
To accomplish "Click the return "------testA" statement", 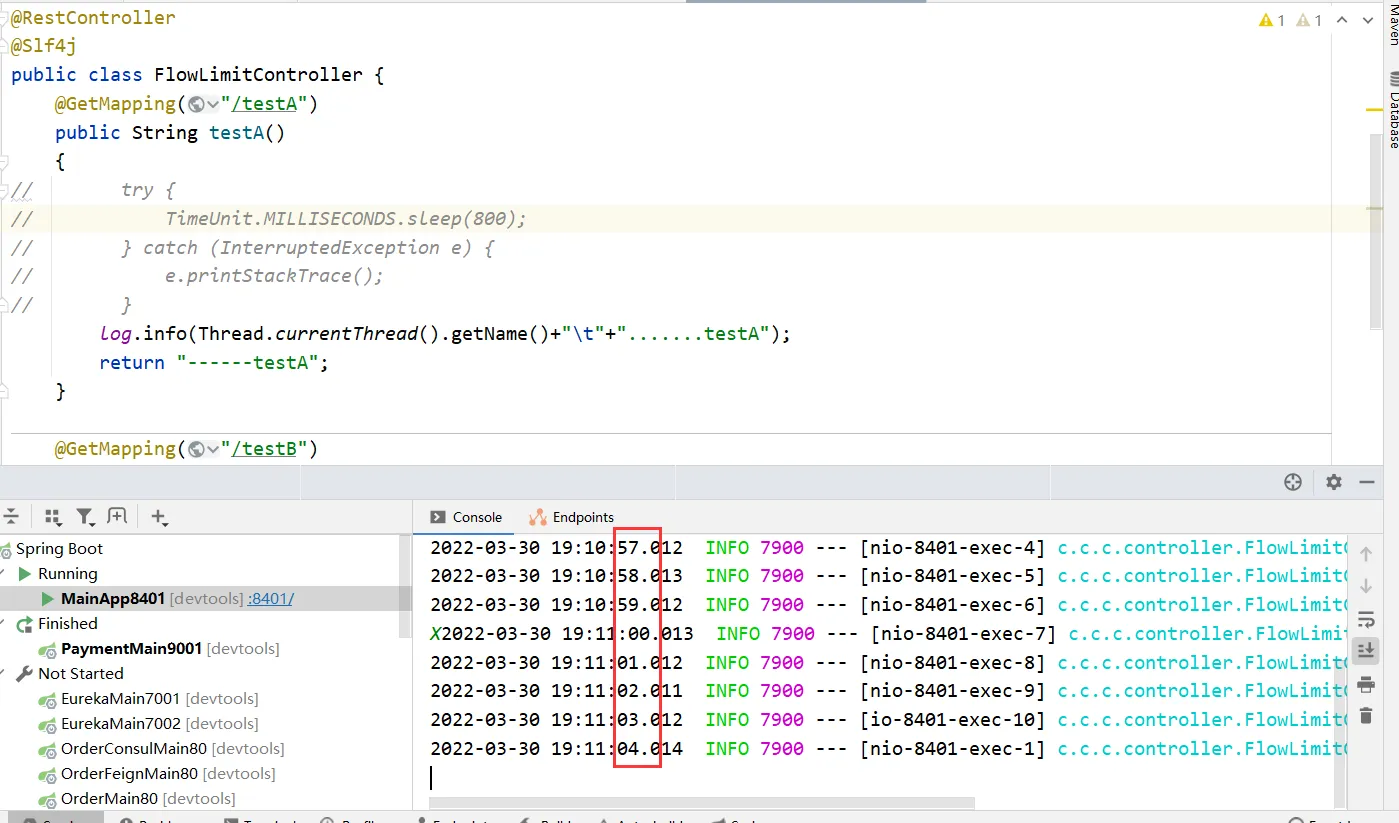I will (x=214, y=363).
